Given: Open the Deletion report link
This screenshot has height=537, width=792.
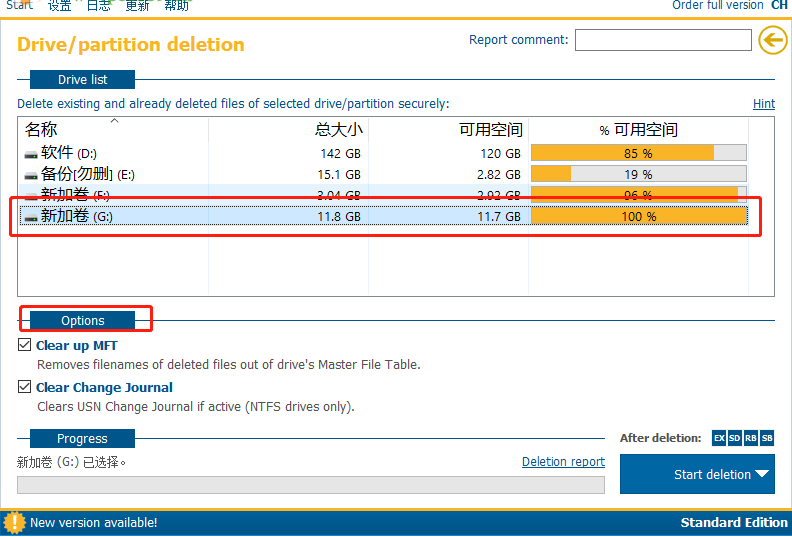Looking at the screenshot, I should tap(563, 462).
